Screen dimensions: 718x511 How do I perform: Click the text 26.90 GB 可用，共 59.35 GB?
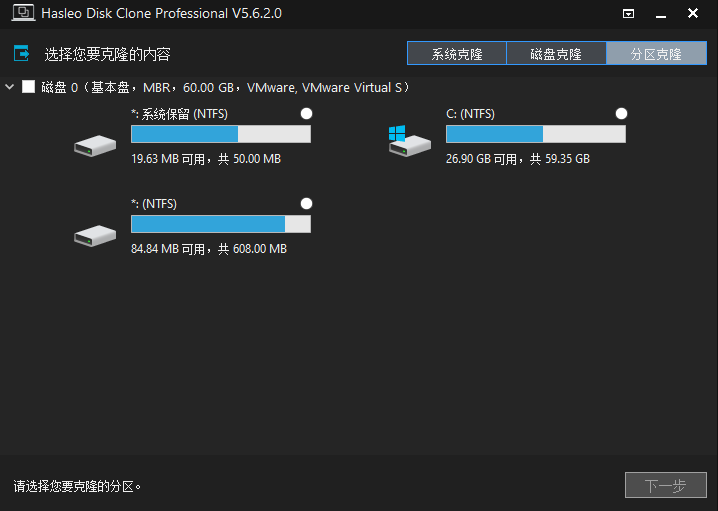[518, 159]
